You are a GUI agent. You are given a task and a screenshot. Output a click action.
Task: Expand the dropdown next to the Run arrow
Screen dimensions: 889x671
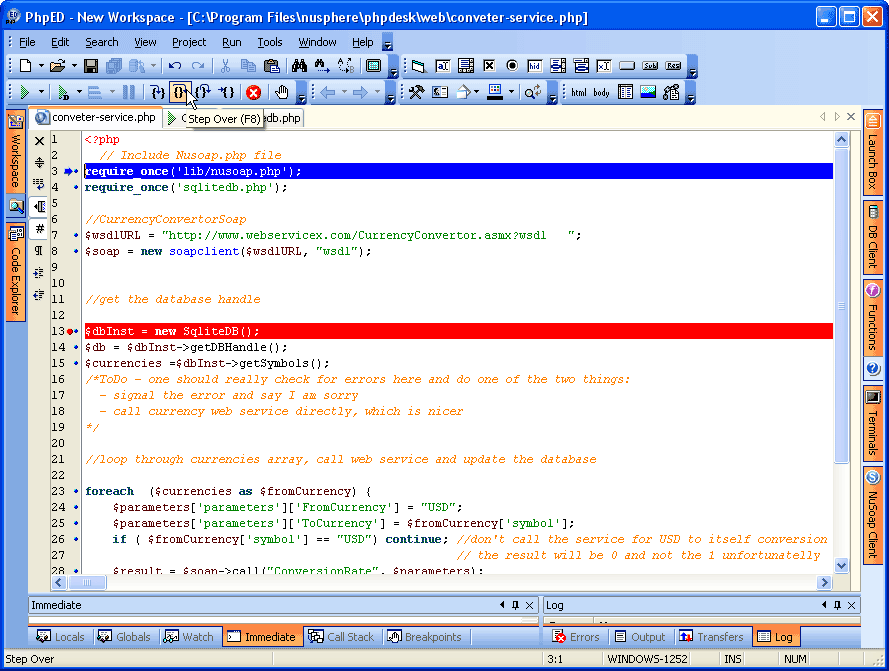click(41, 92)
